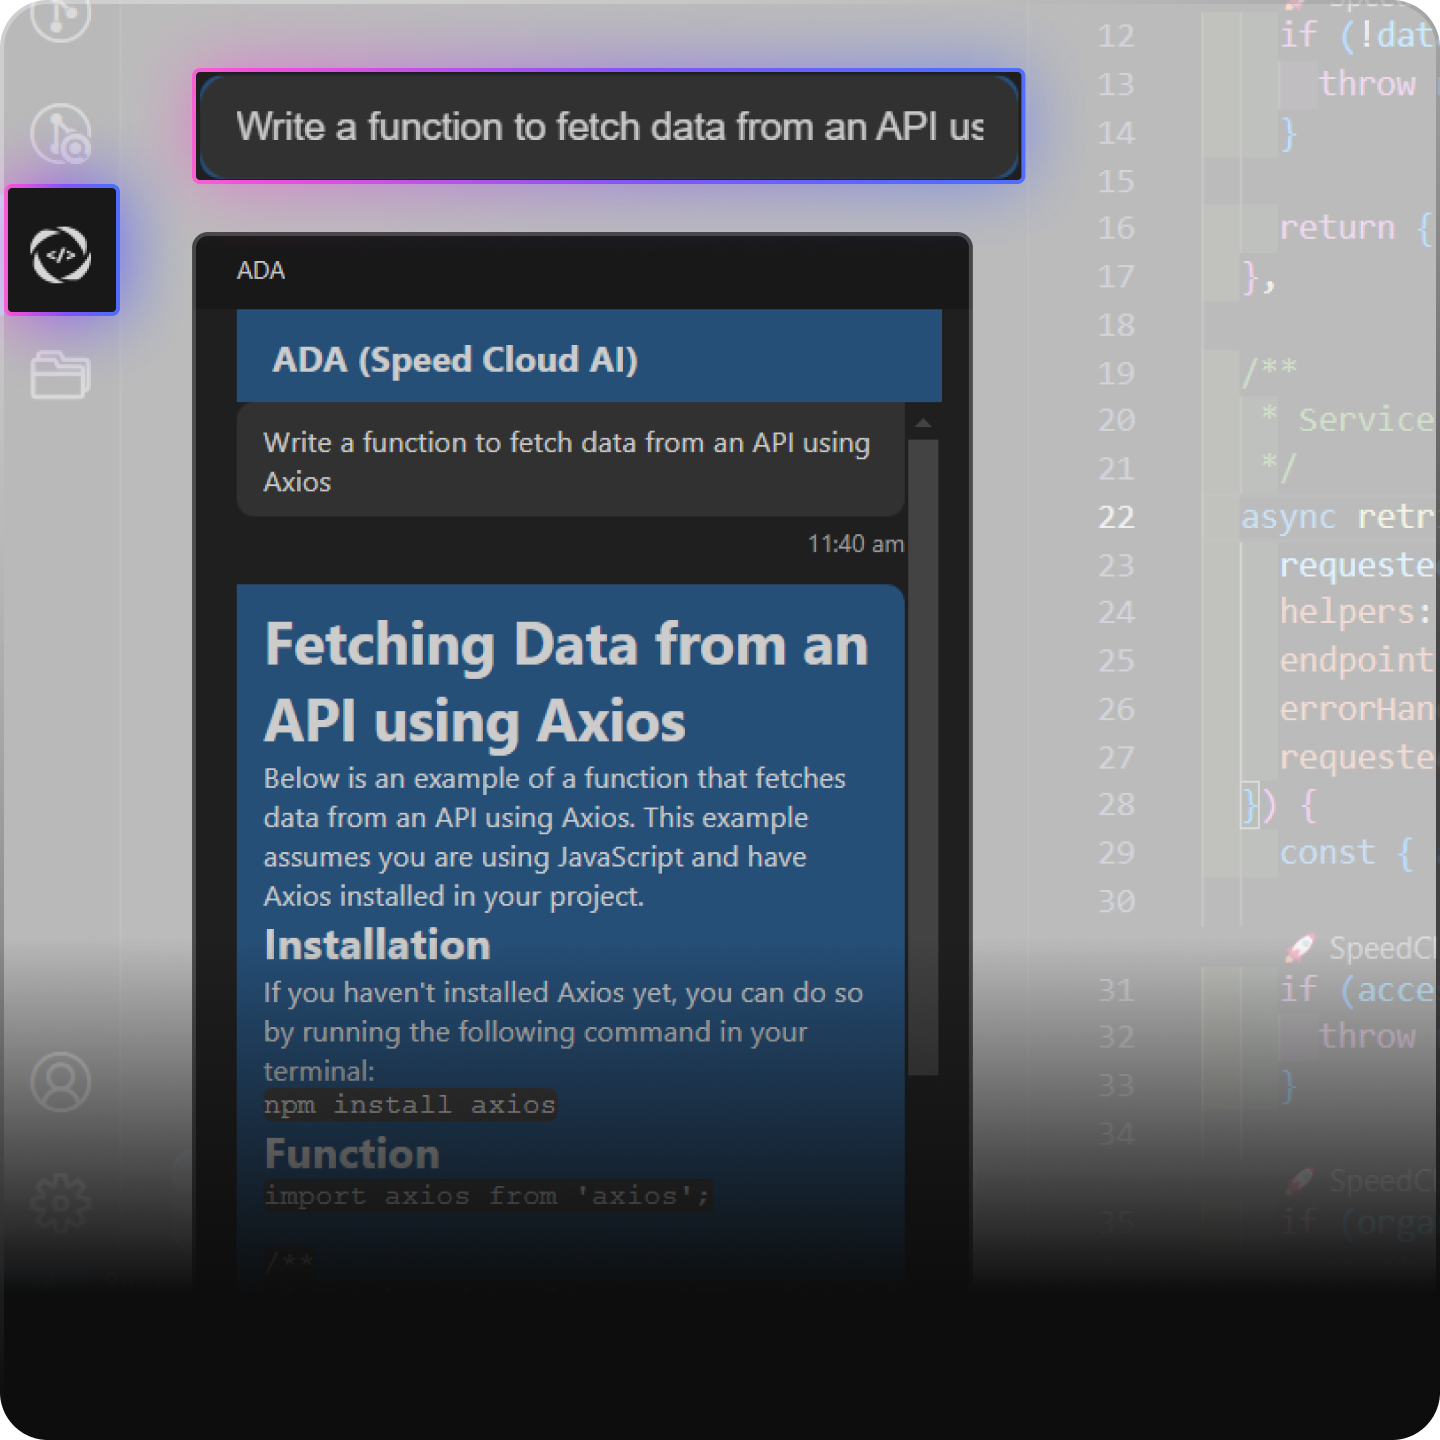The image size is (1440, 1440).
Task: Click the SpeedCl code lens above line 31
Action: point(1362,947)
